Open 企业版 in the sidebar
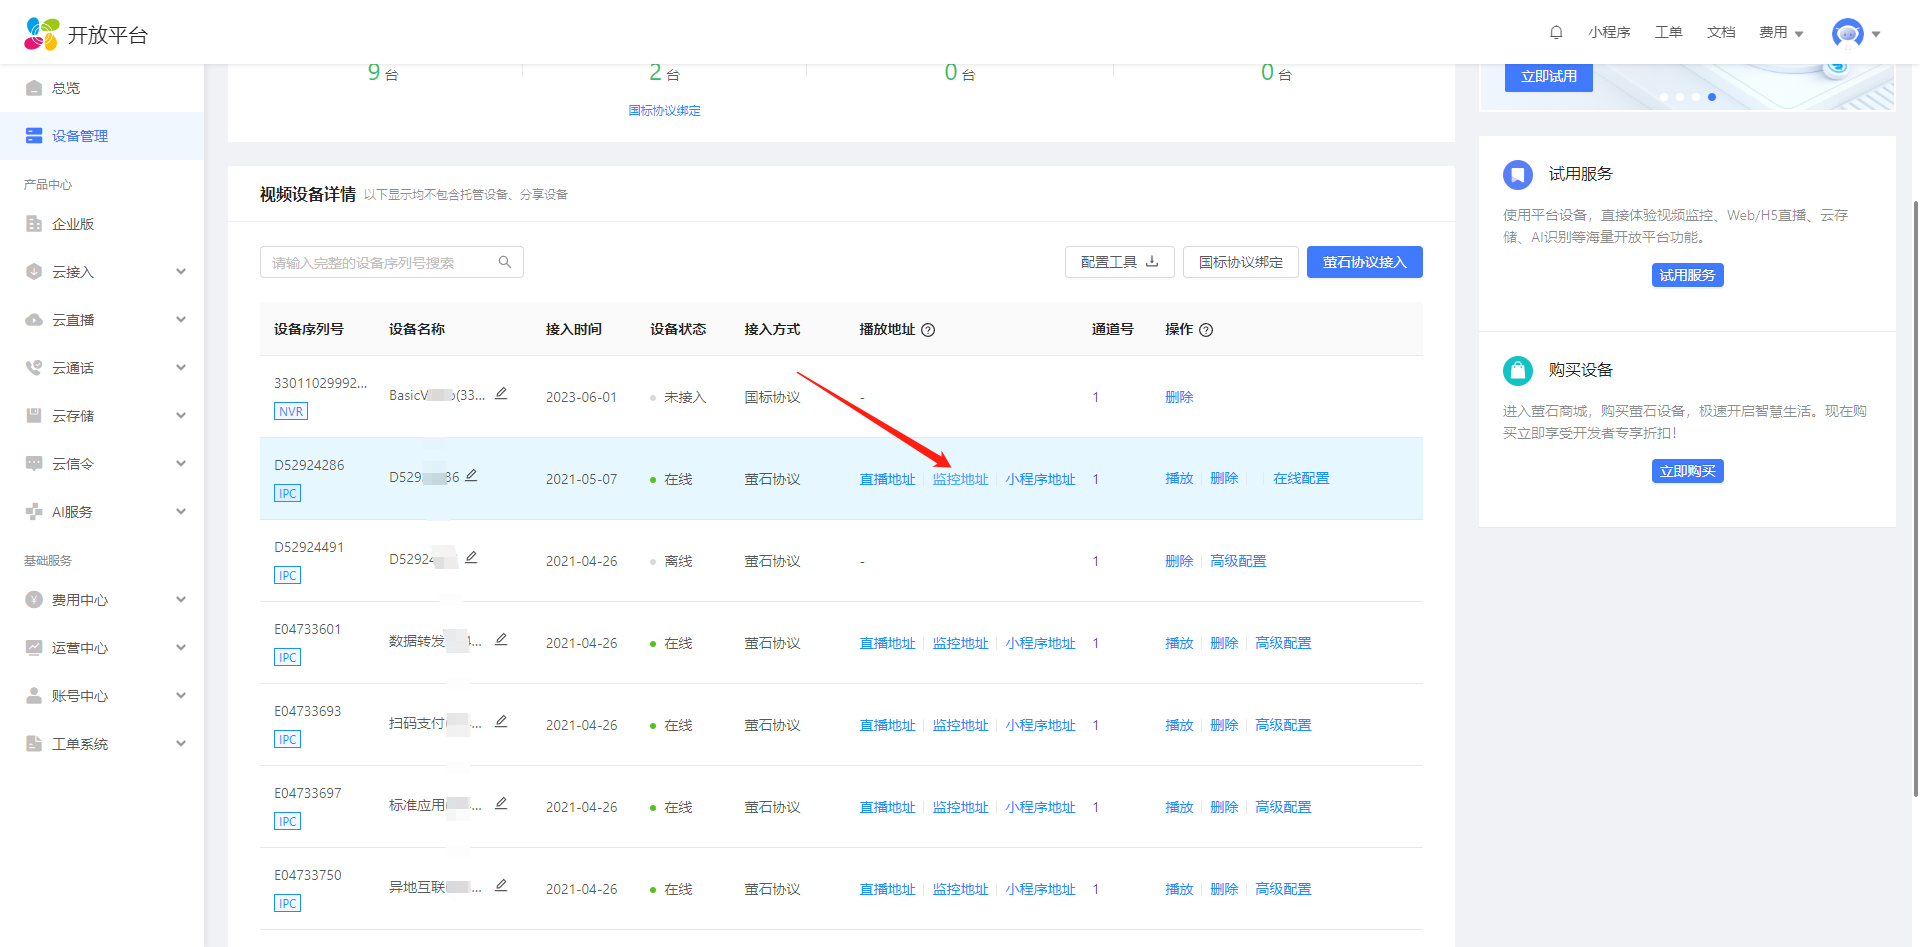 point(102,224)
